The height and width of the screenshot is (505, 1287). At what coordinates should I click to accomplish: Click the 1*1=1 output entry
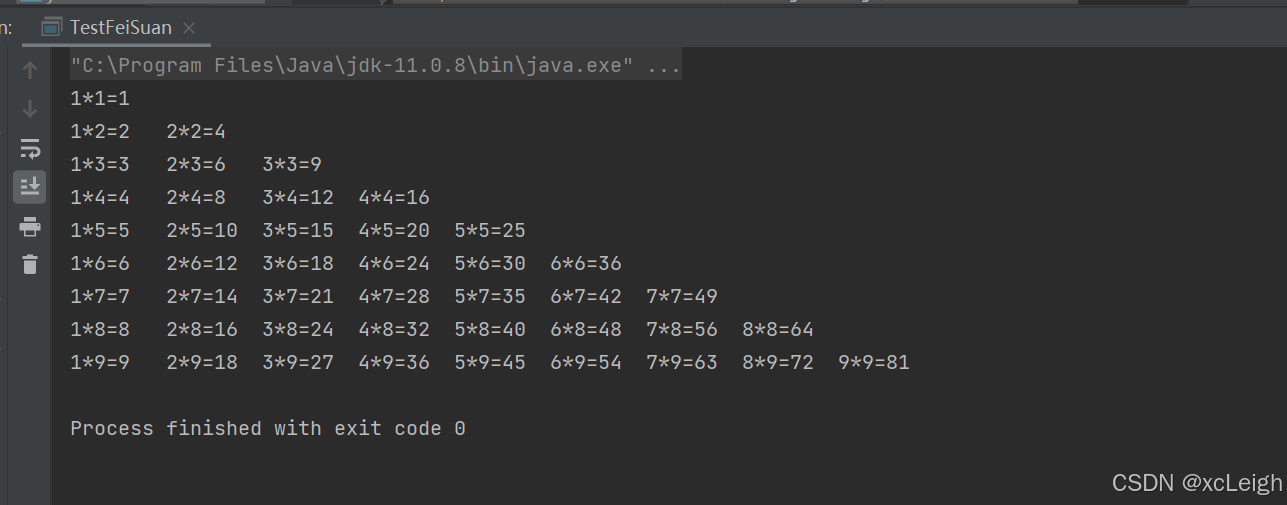(x=100, y=99)
